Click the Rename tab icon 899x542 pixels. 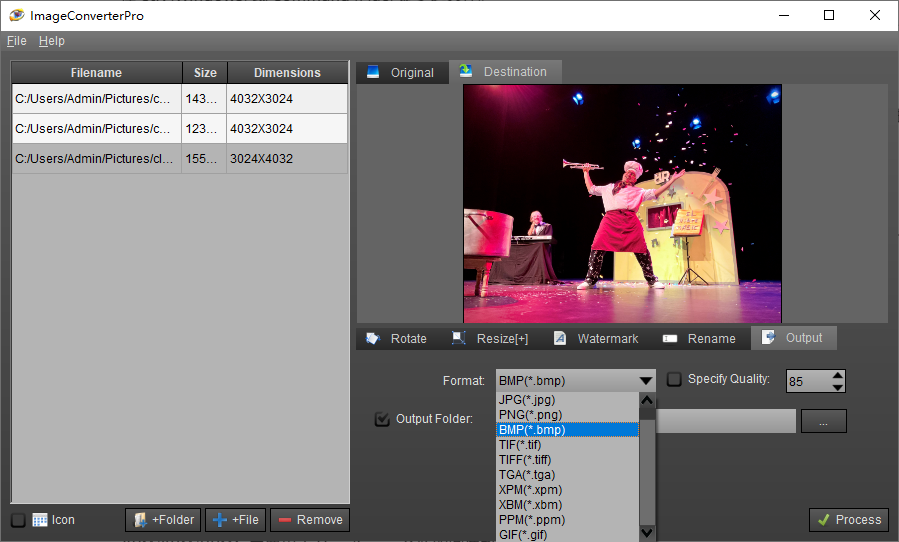coord(670,339)
